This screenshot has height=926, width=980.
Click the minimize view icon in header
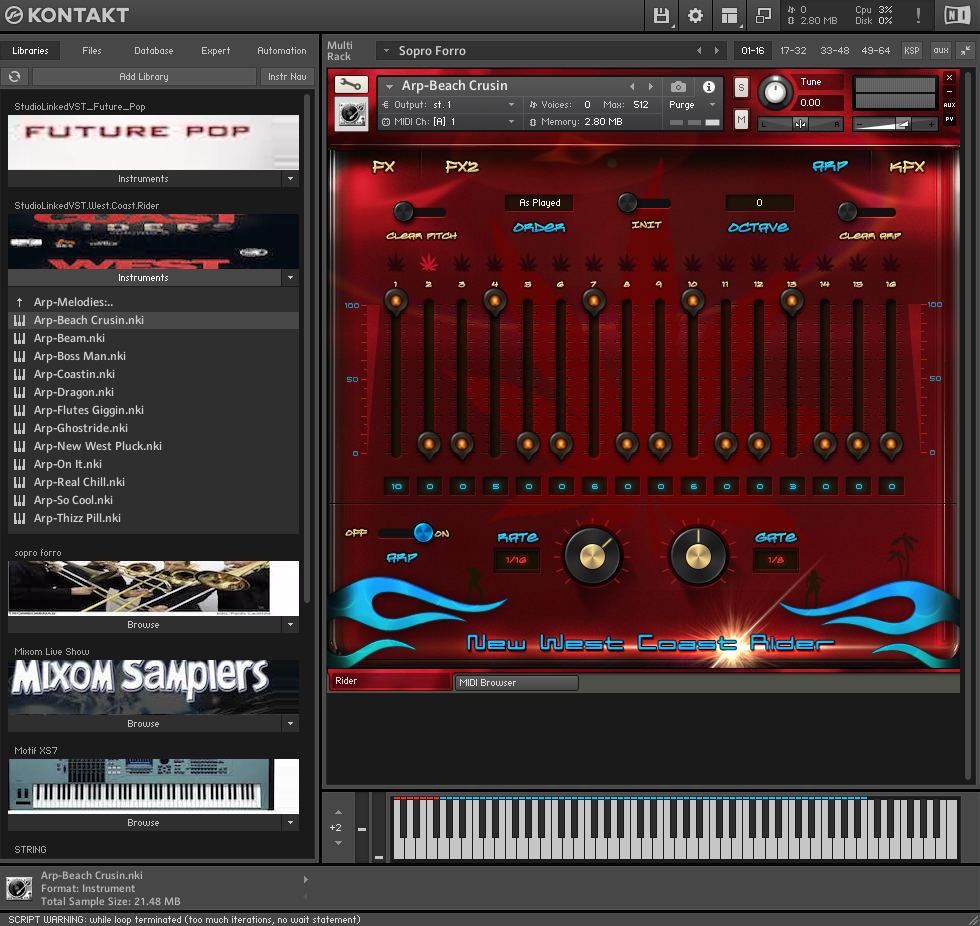pyautogui.click(x=763, y=16)
